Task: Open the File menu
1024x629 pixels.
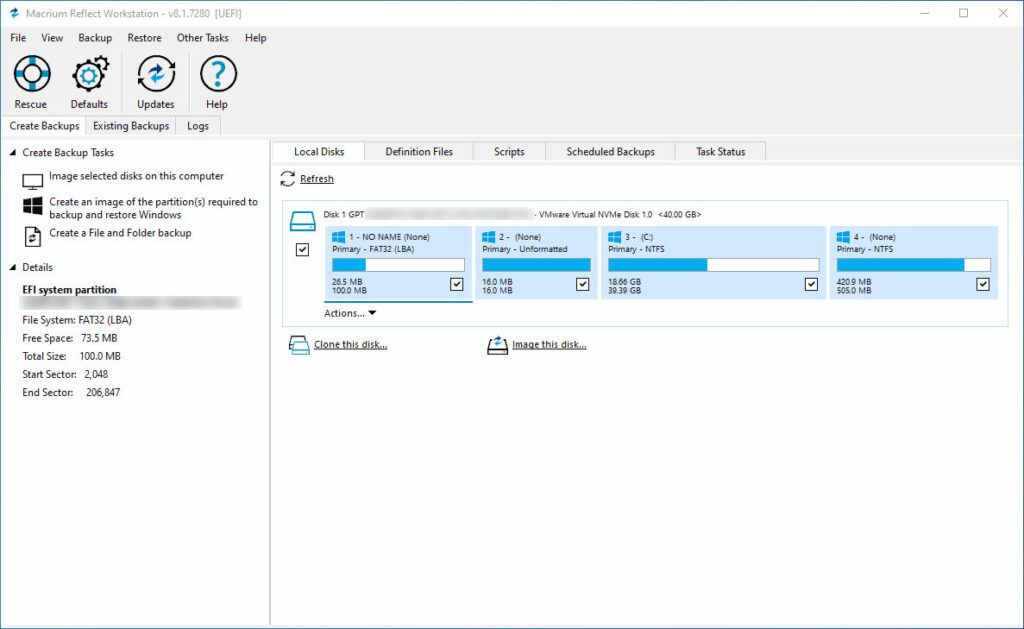Action: pos(18,38)
